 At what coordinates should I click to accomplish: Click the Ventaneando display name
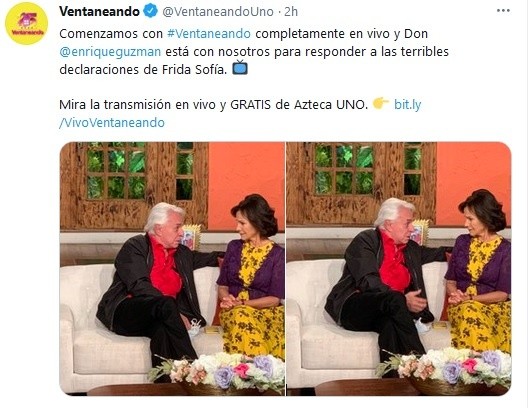pyautogui.click(x=99, y=12)
